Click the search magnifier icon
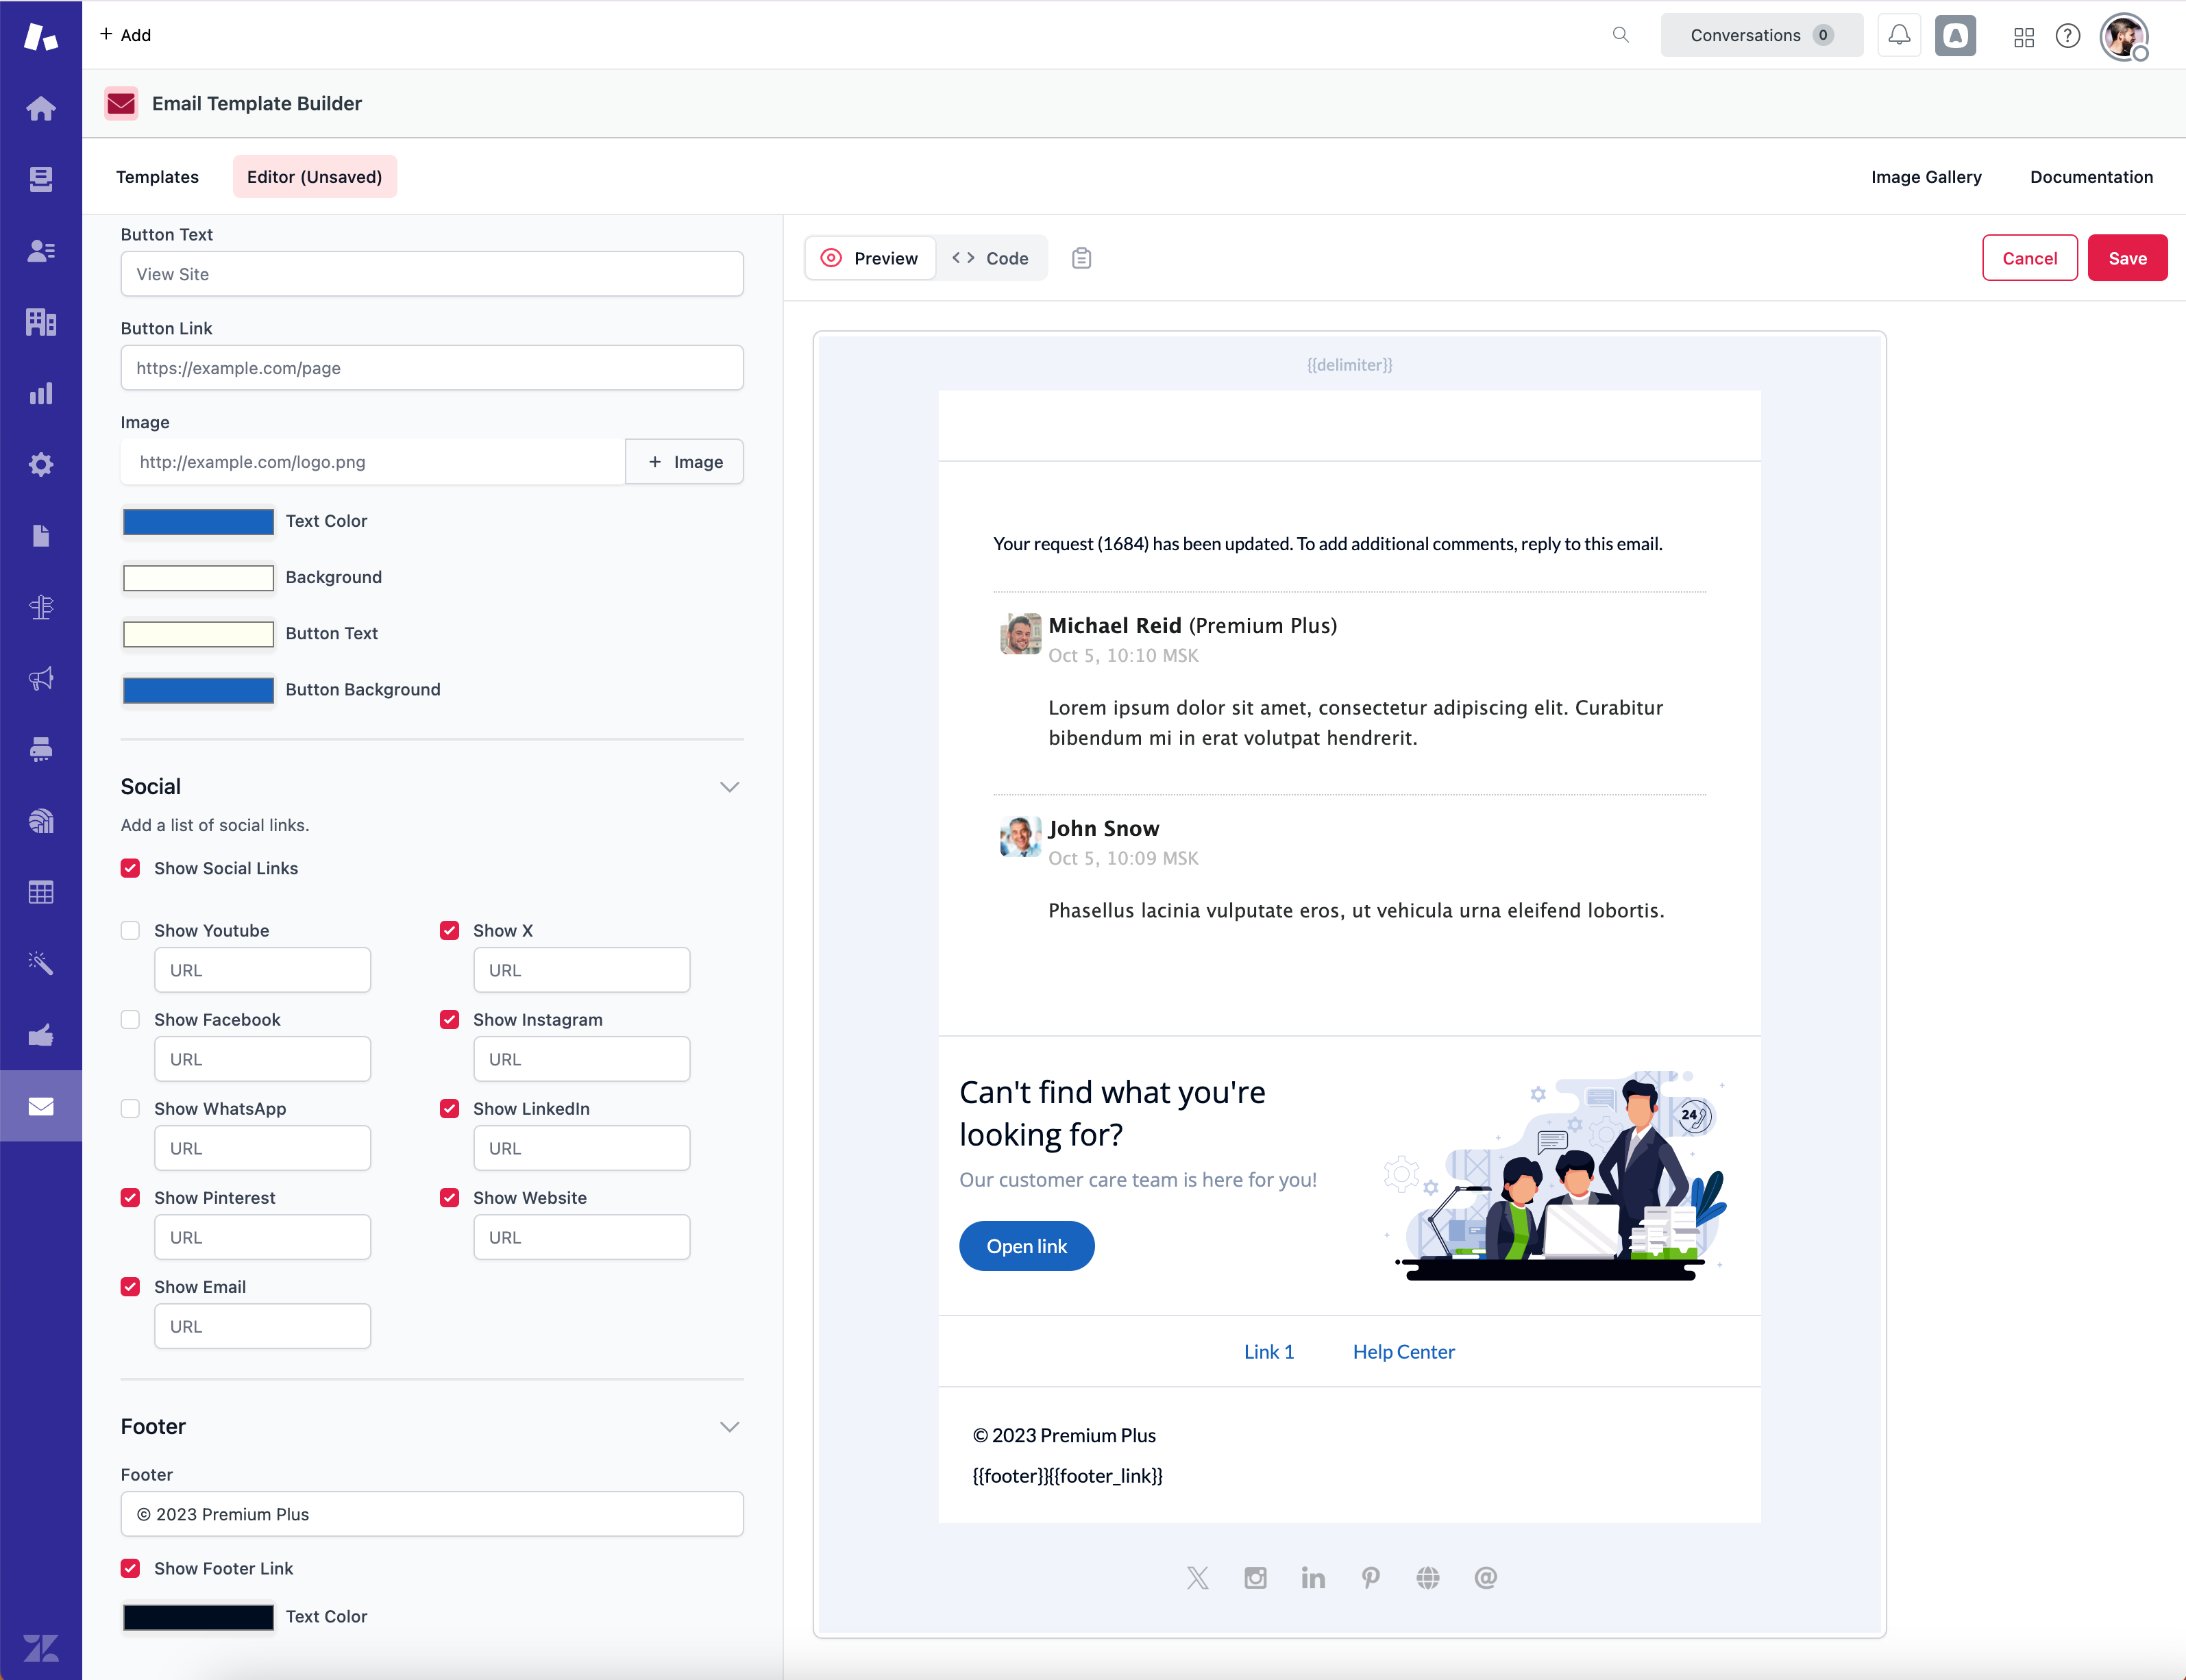Screen dimensions: 2186x1680 [x=1620, y=35]
